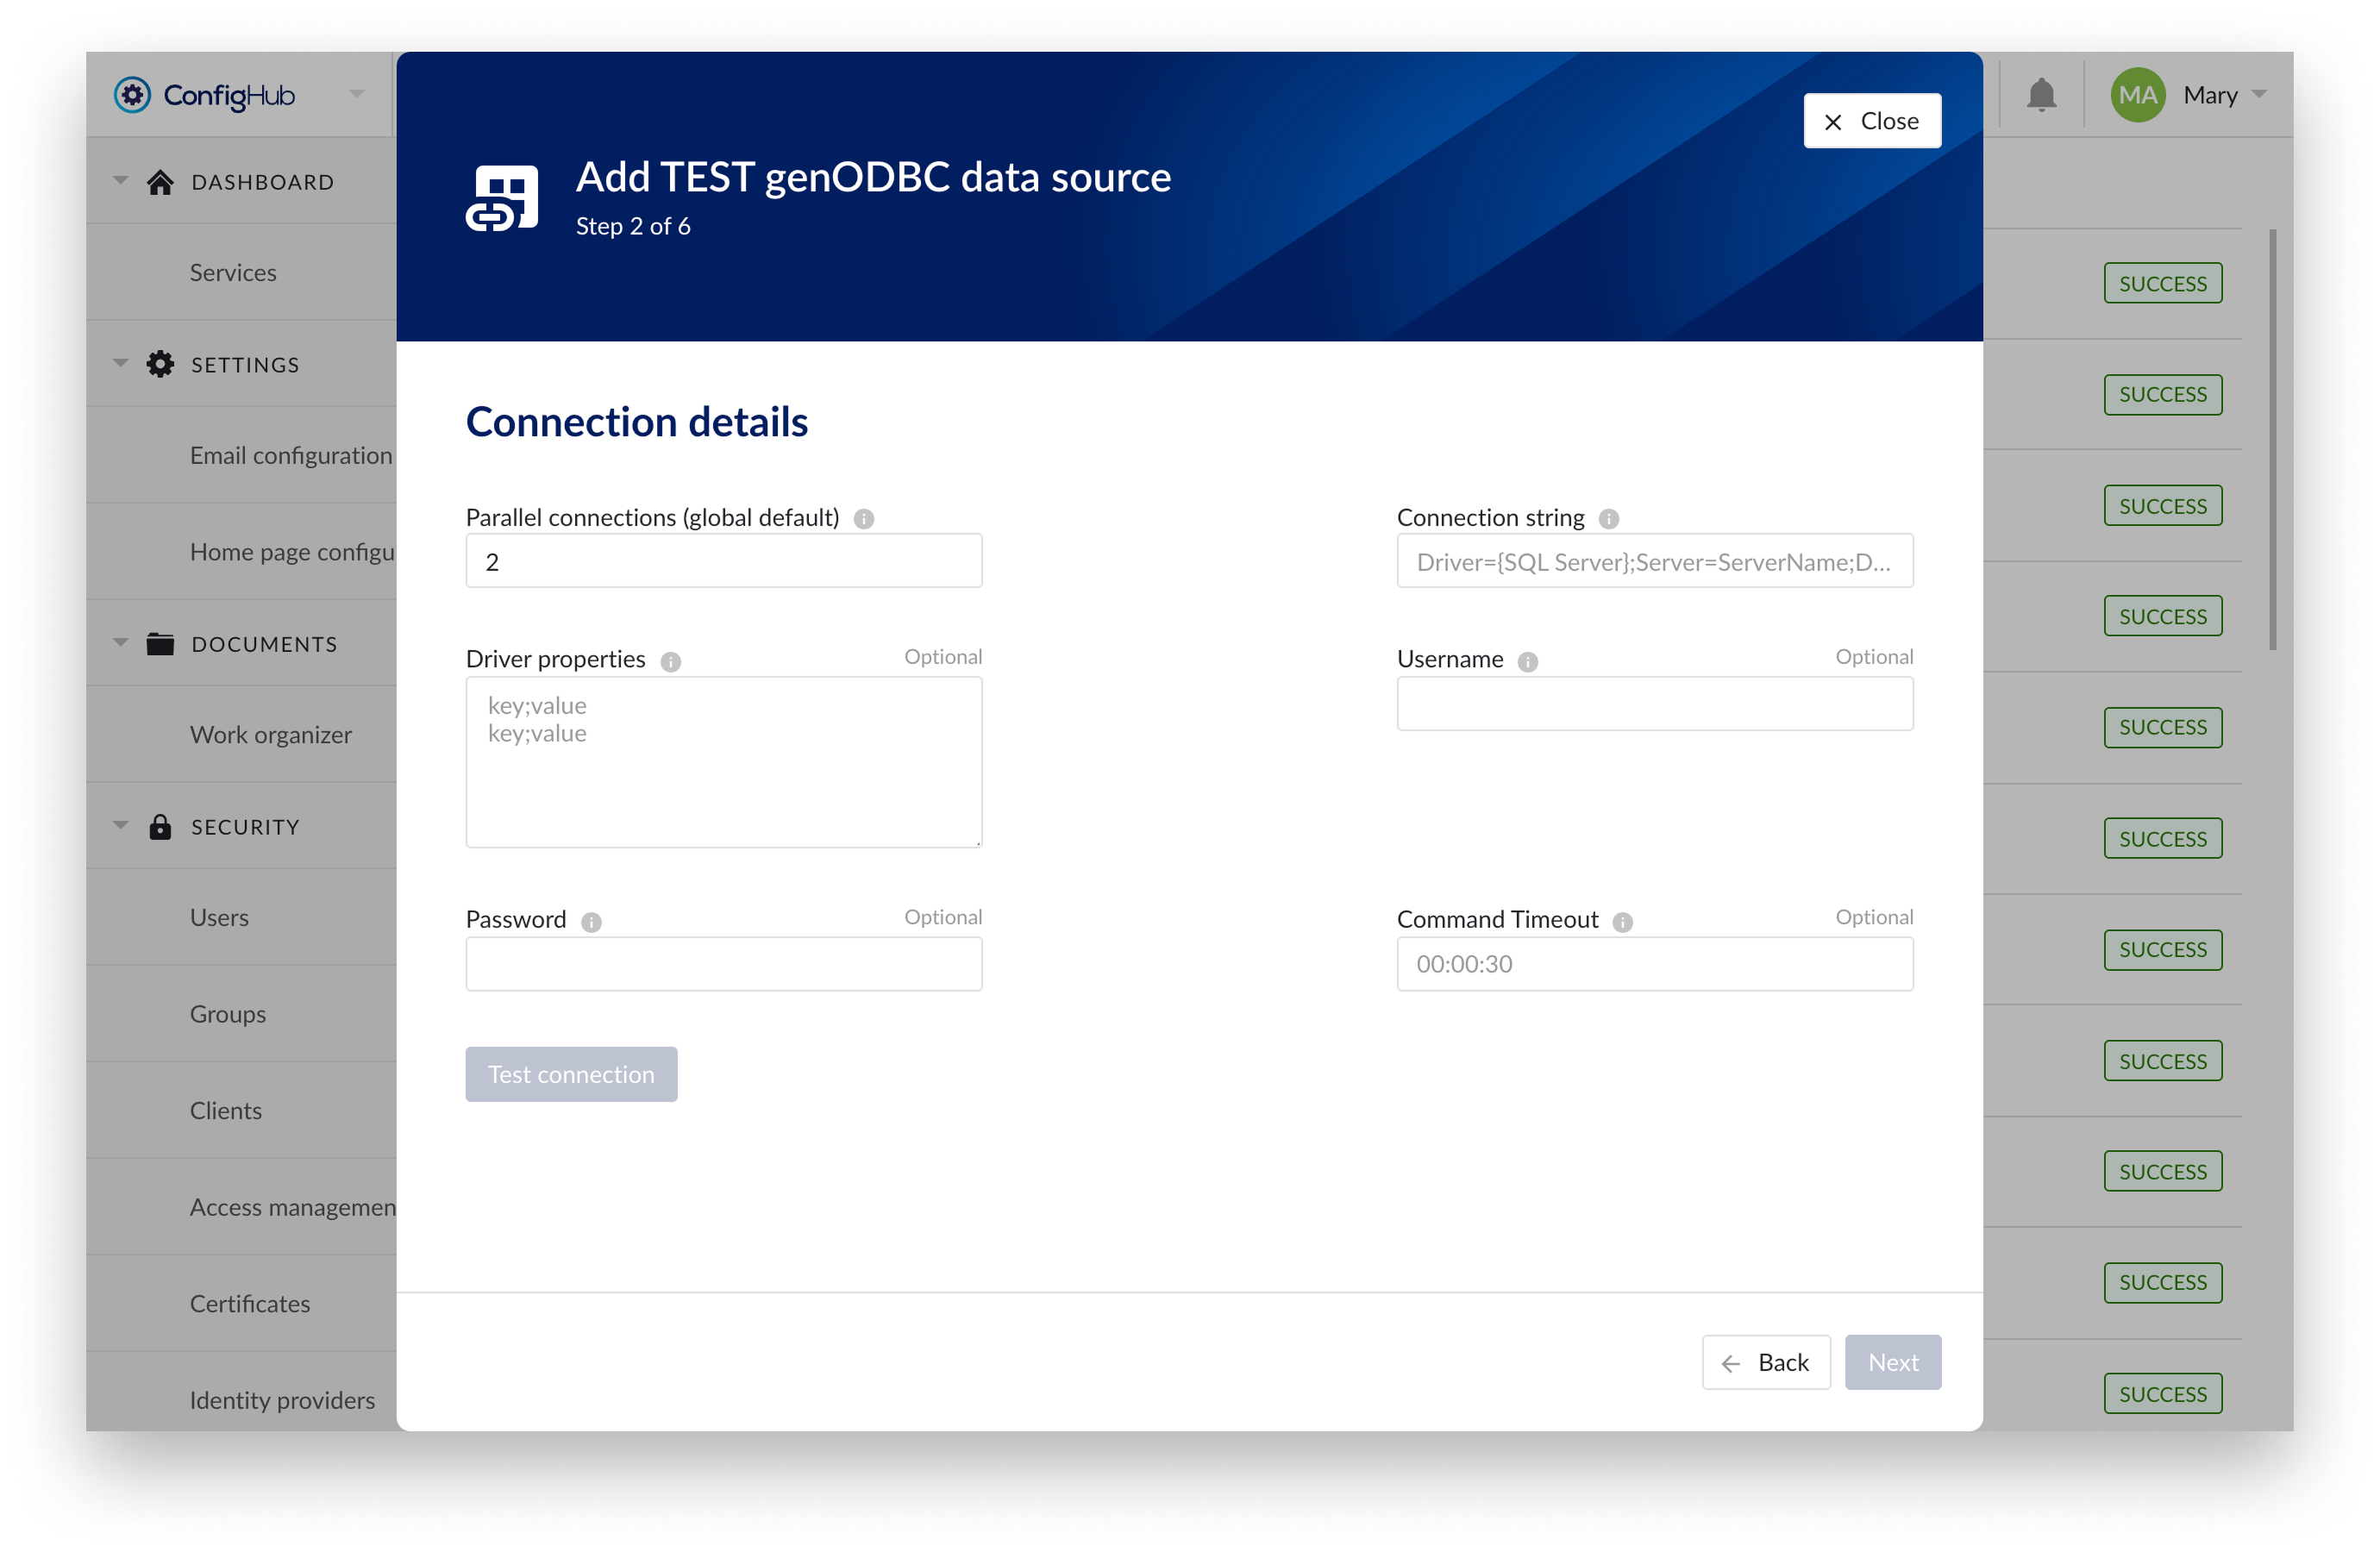Collapse the Security sidebar section
This screenshot has width=2380, height=1552.
tap(121, 826)
